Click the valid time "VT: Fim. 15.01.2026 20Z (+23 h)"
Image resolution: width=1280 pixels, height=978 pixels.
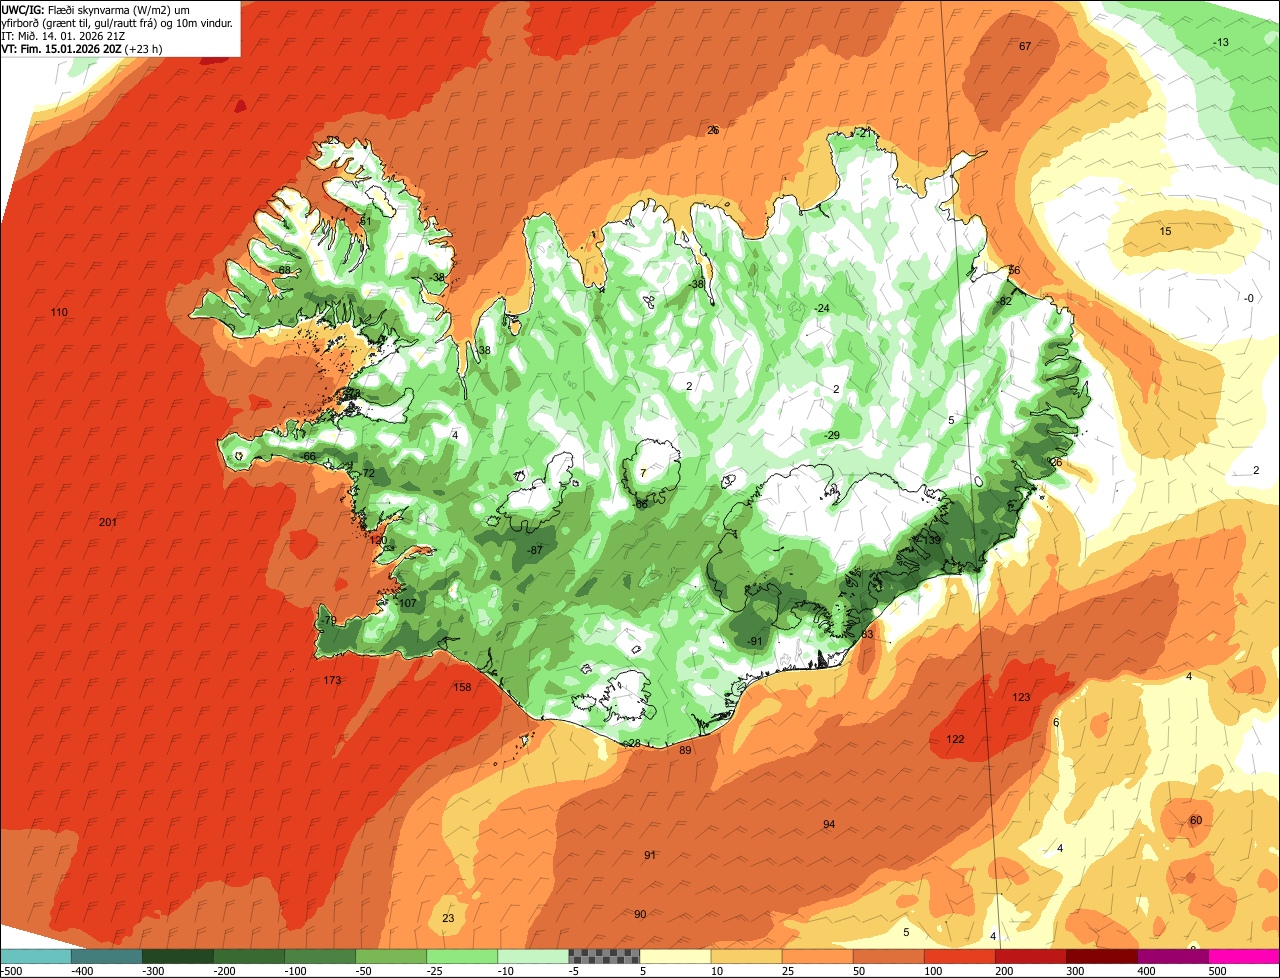click(82, 48)
